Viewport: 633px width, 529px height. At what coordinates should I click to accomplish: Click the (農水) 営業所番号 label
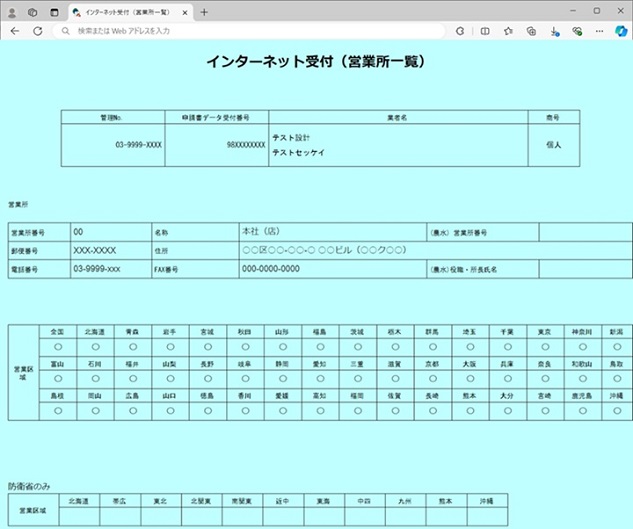click(459, 233)
